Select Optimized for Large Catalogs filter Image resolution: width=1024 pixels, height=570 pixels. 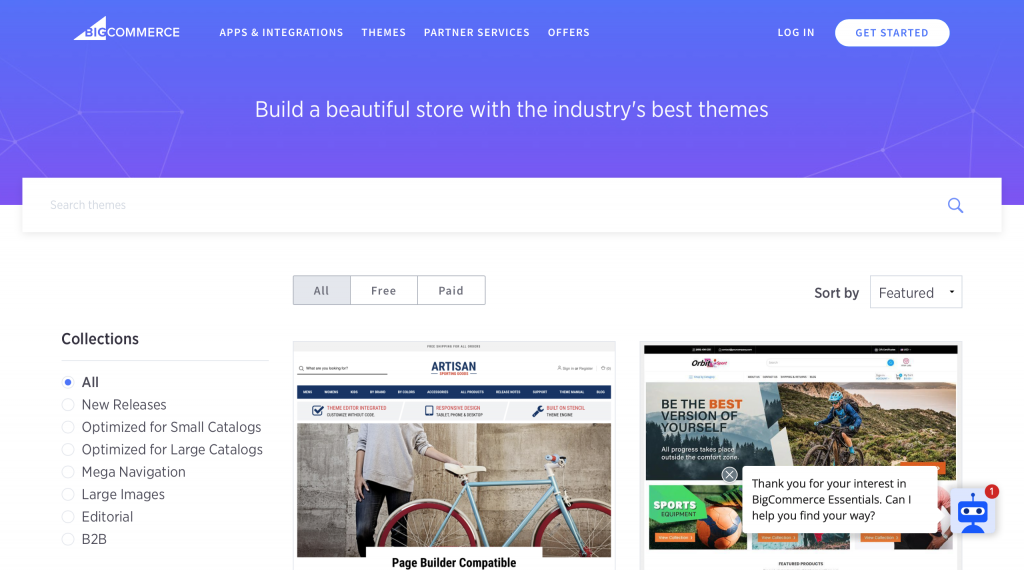tap(163, 450)
